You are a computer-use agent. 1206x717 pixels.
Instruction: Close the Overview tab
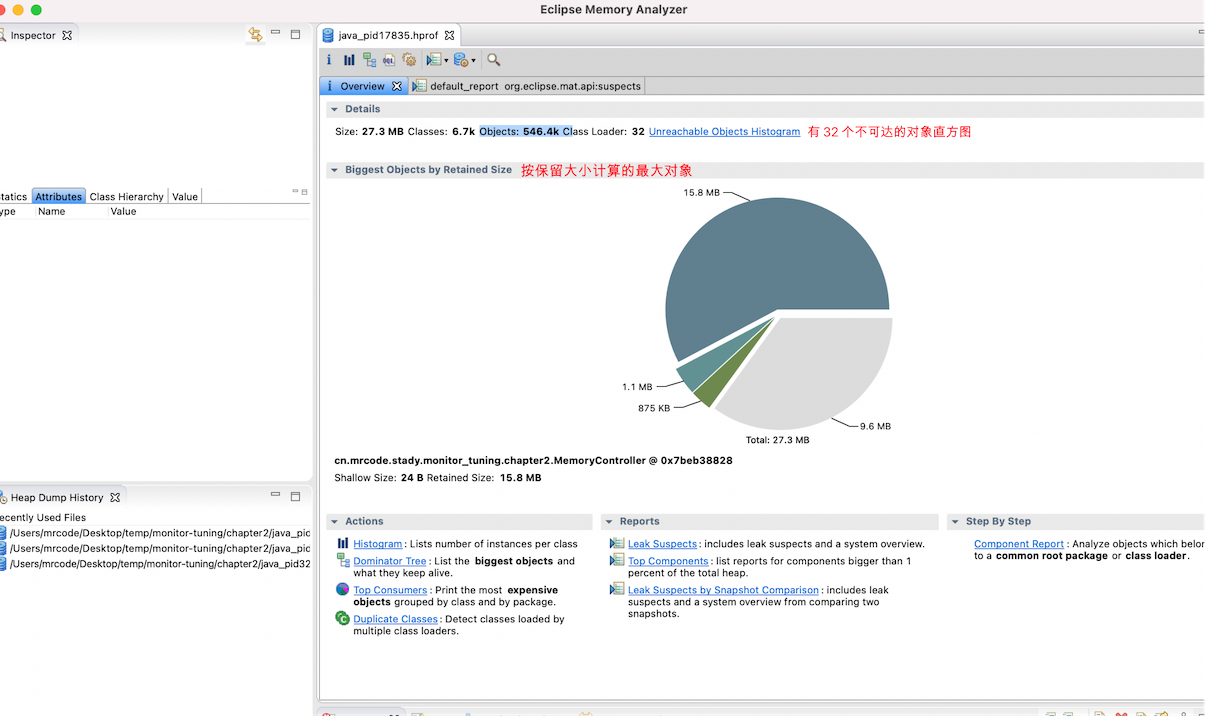397,86
